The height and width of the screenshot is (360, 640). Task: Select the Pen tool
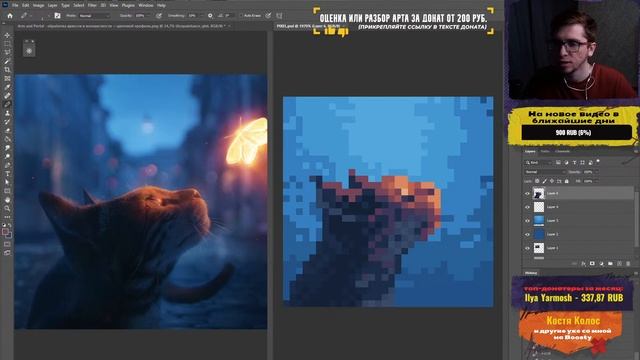[x=7, y=165]
